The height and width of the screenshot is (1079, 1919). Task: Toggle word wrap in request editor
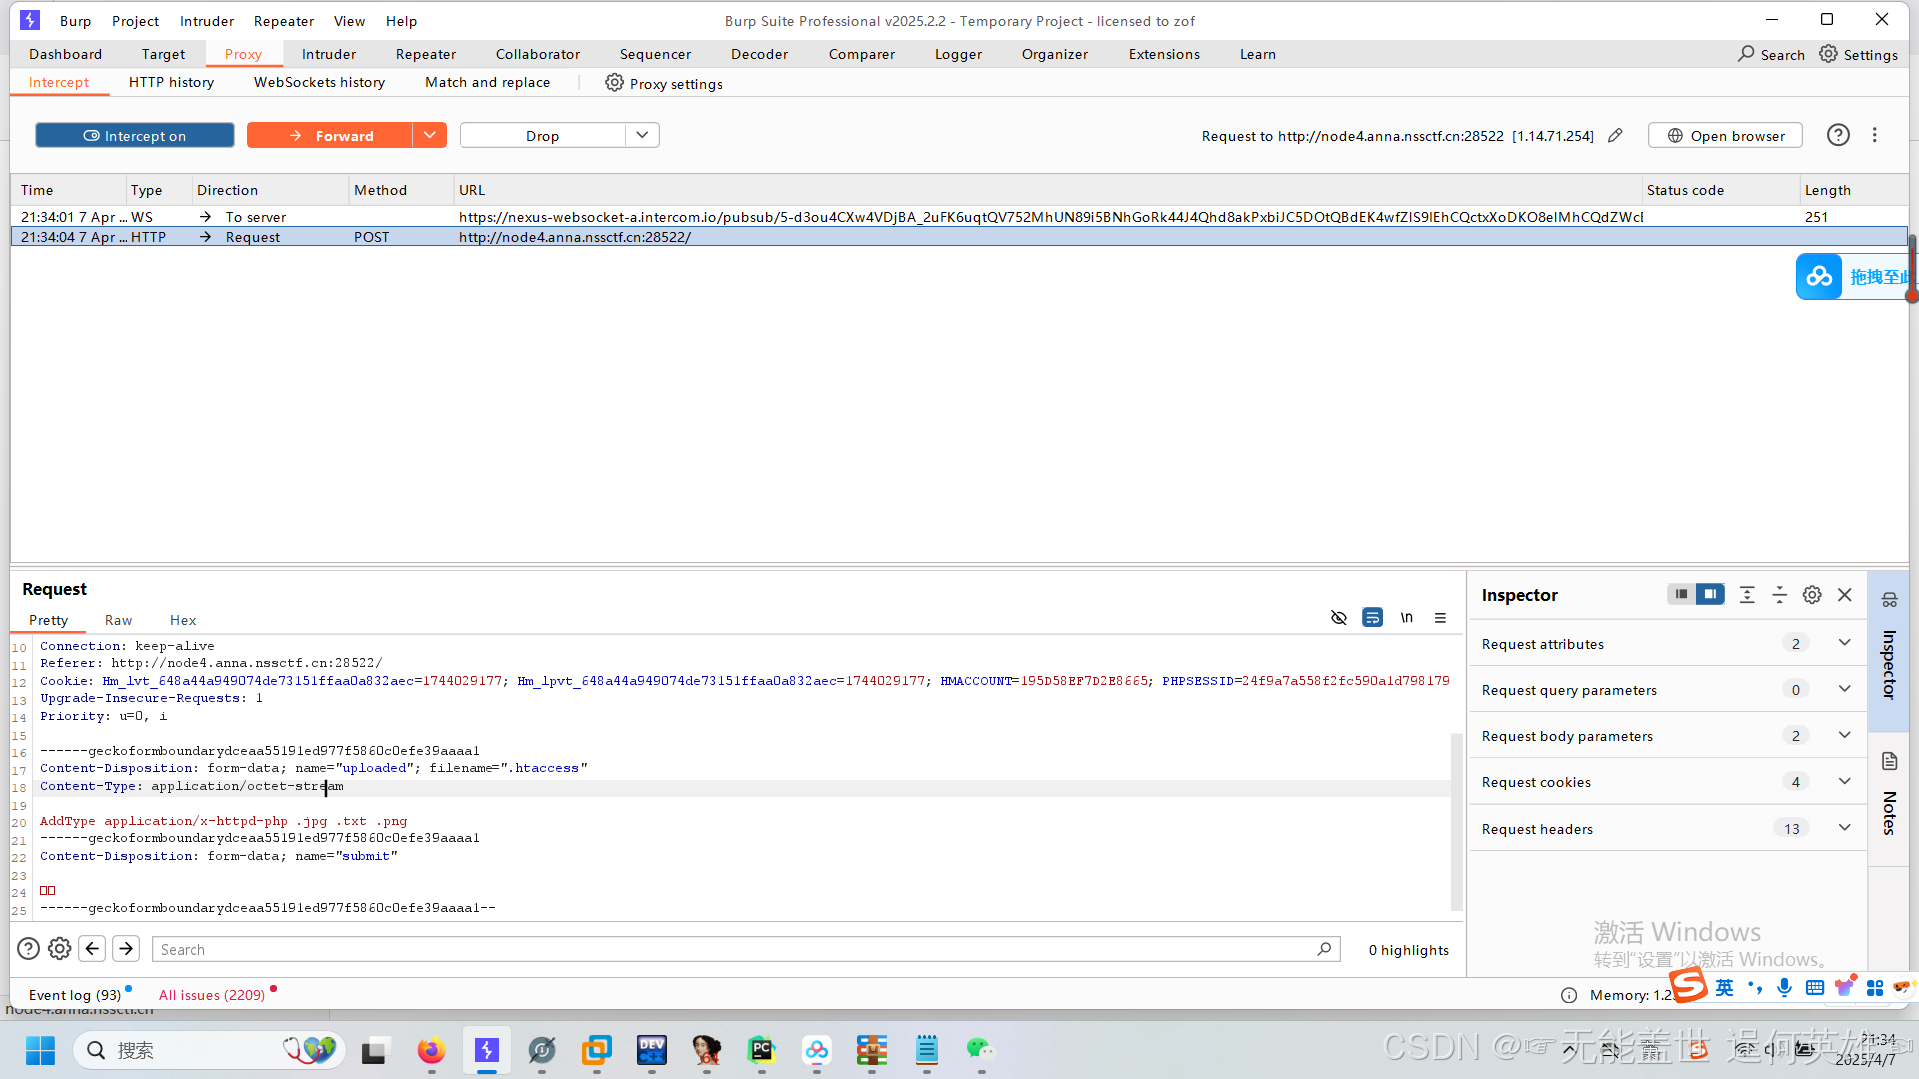1373,618
